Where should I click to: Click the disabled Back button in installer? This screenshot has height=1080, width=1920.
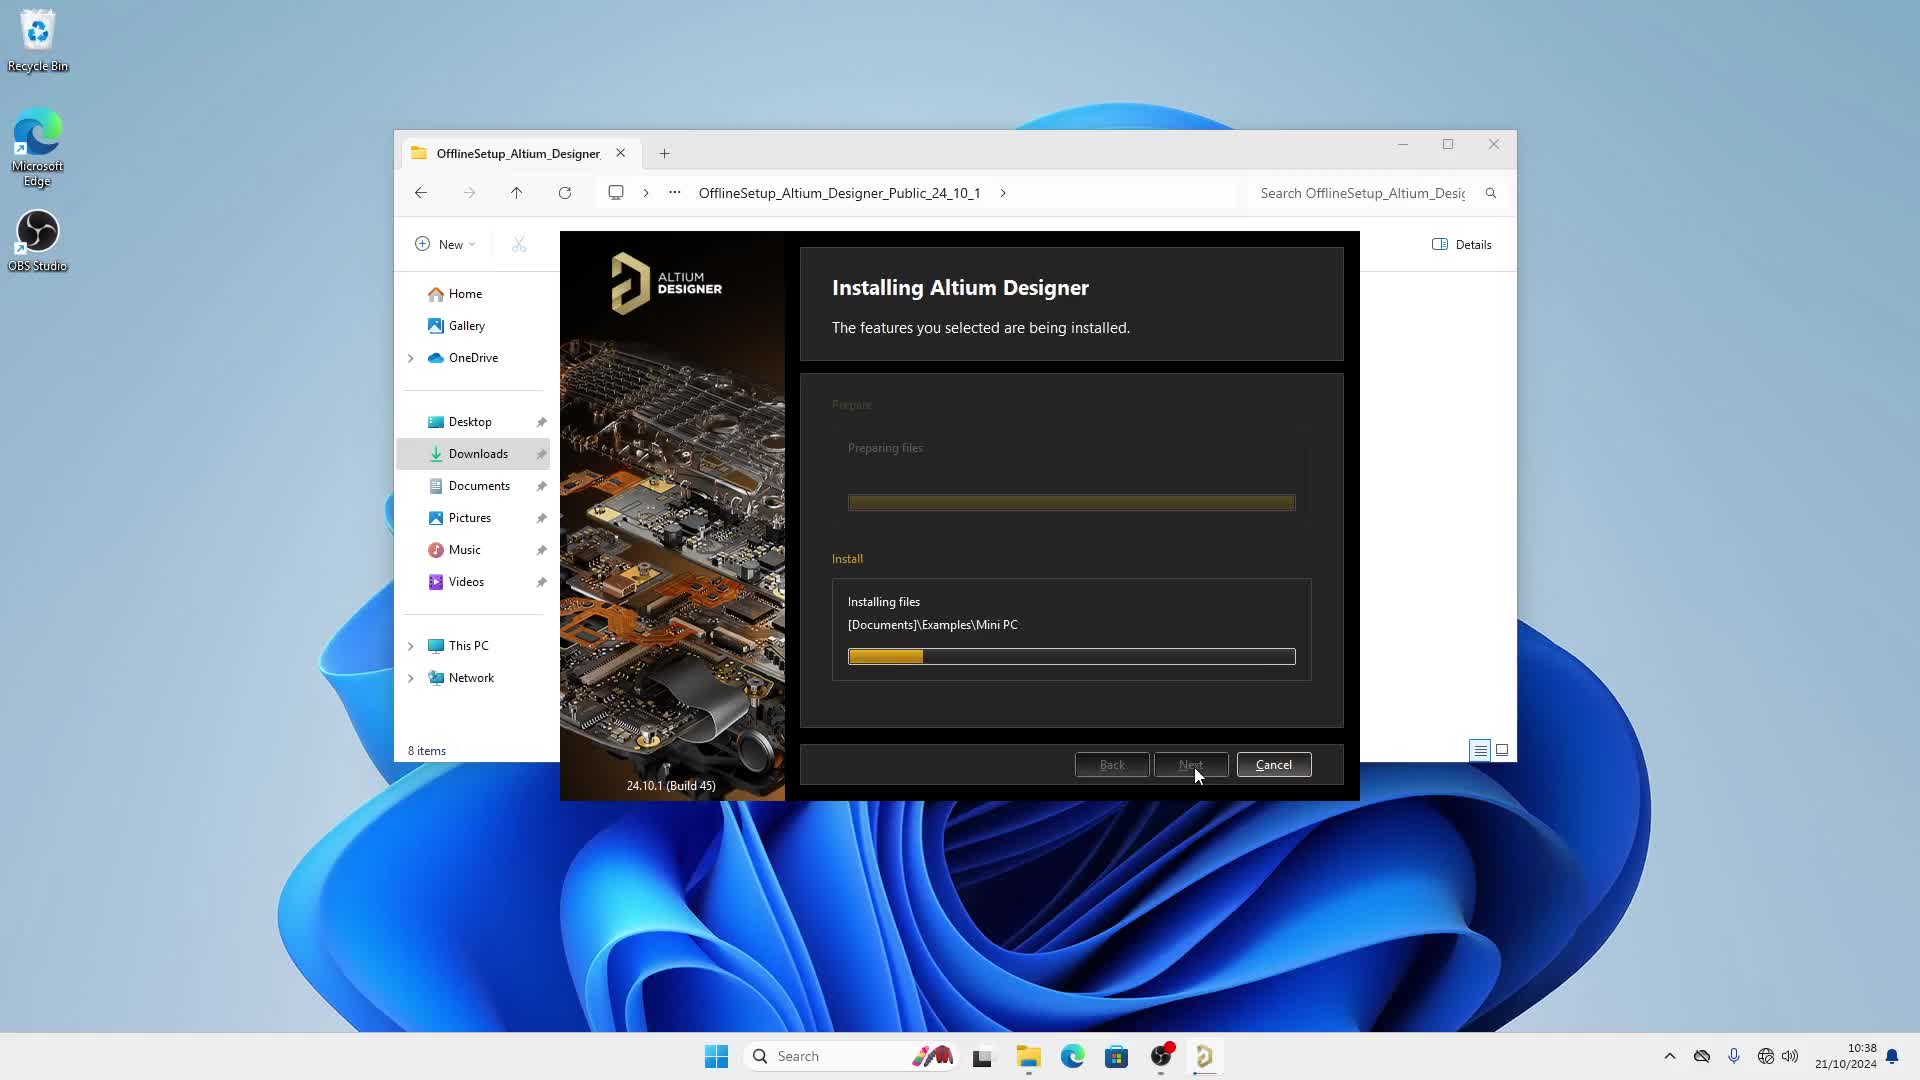[x=1112, y=765]
